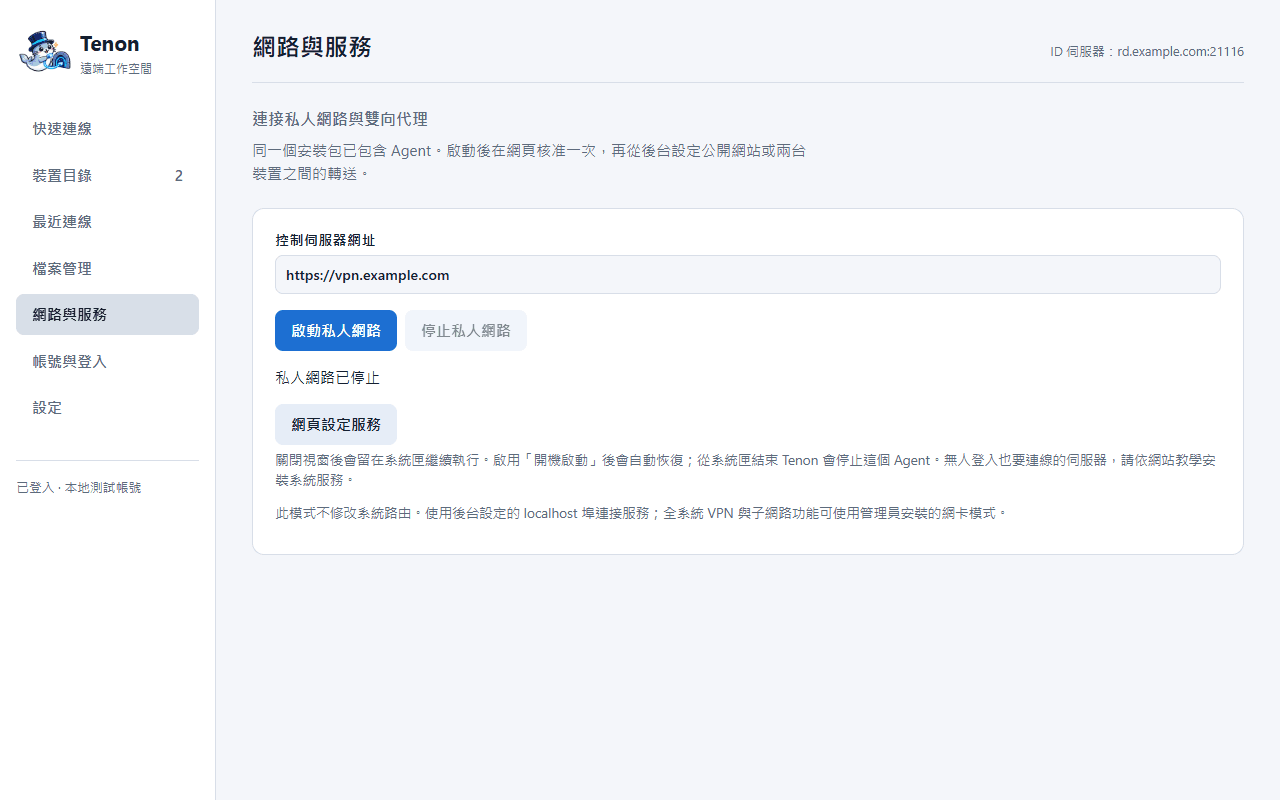Click the 私人網路已停止 status text
Image resolution: width=1280 pixels, height=800 pixels.
[328, 378]
